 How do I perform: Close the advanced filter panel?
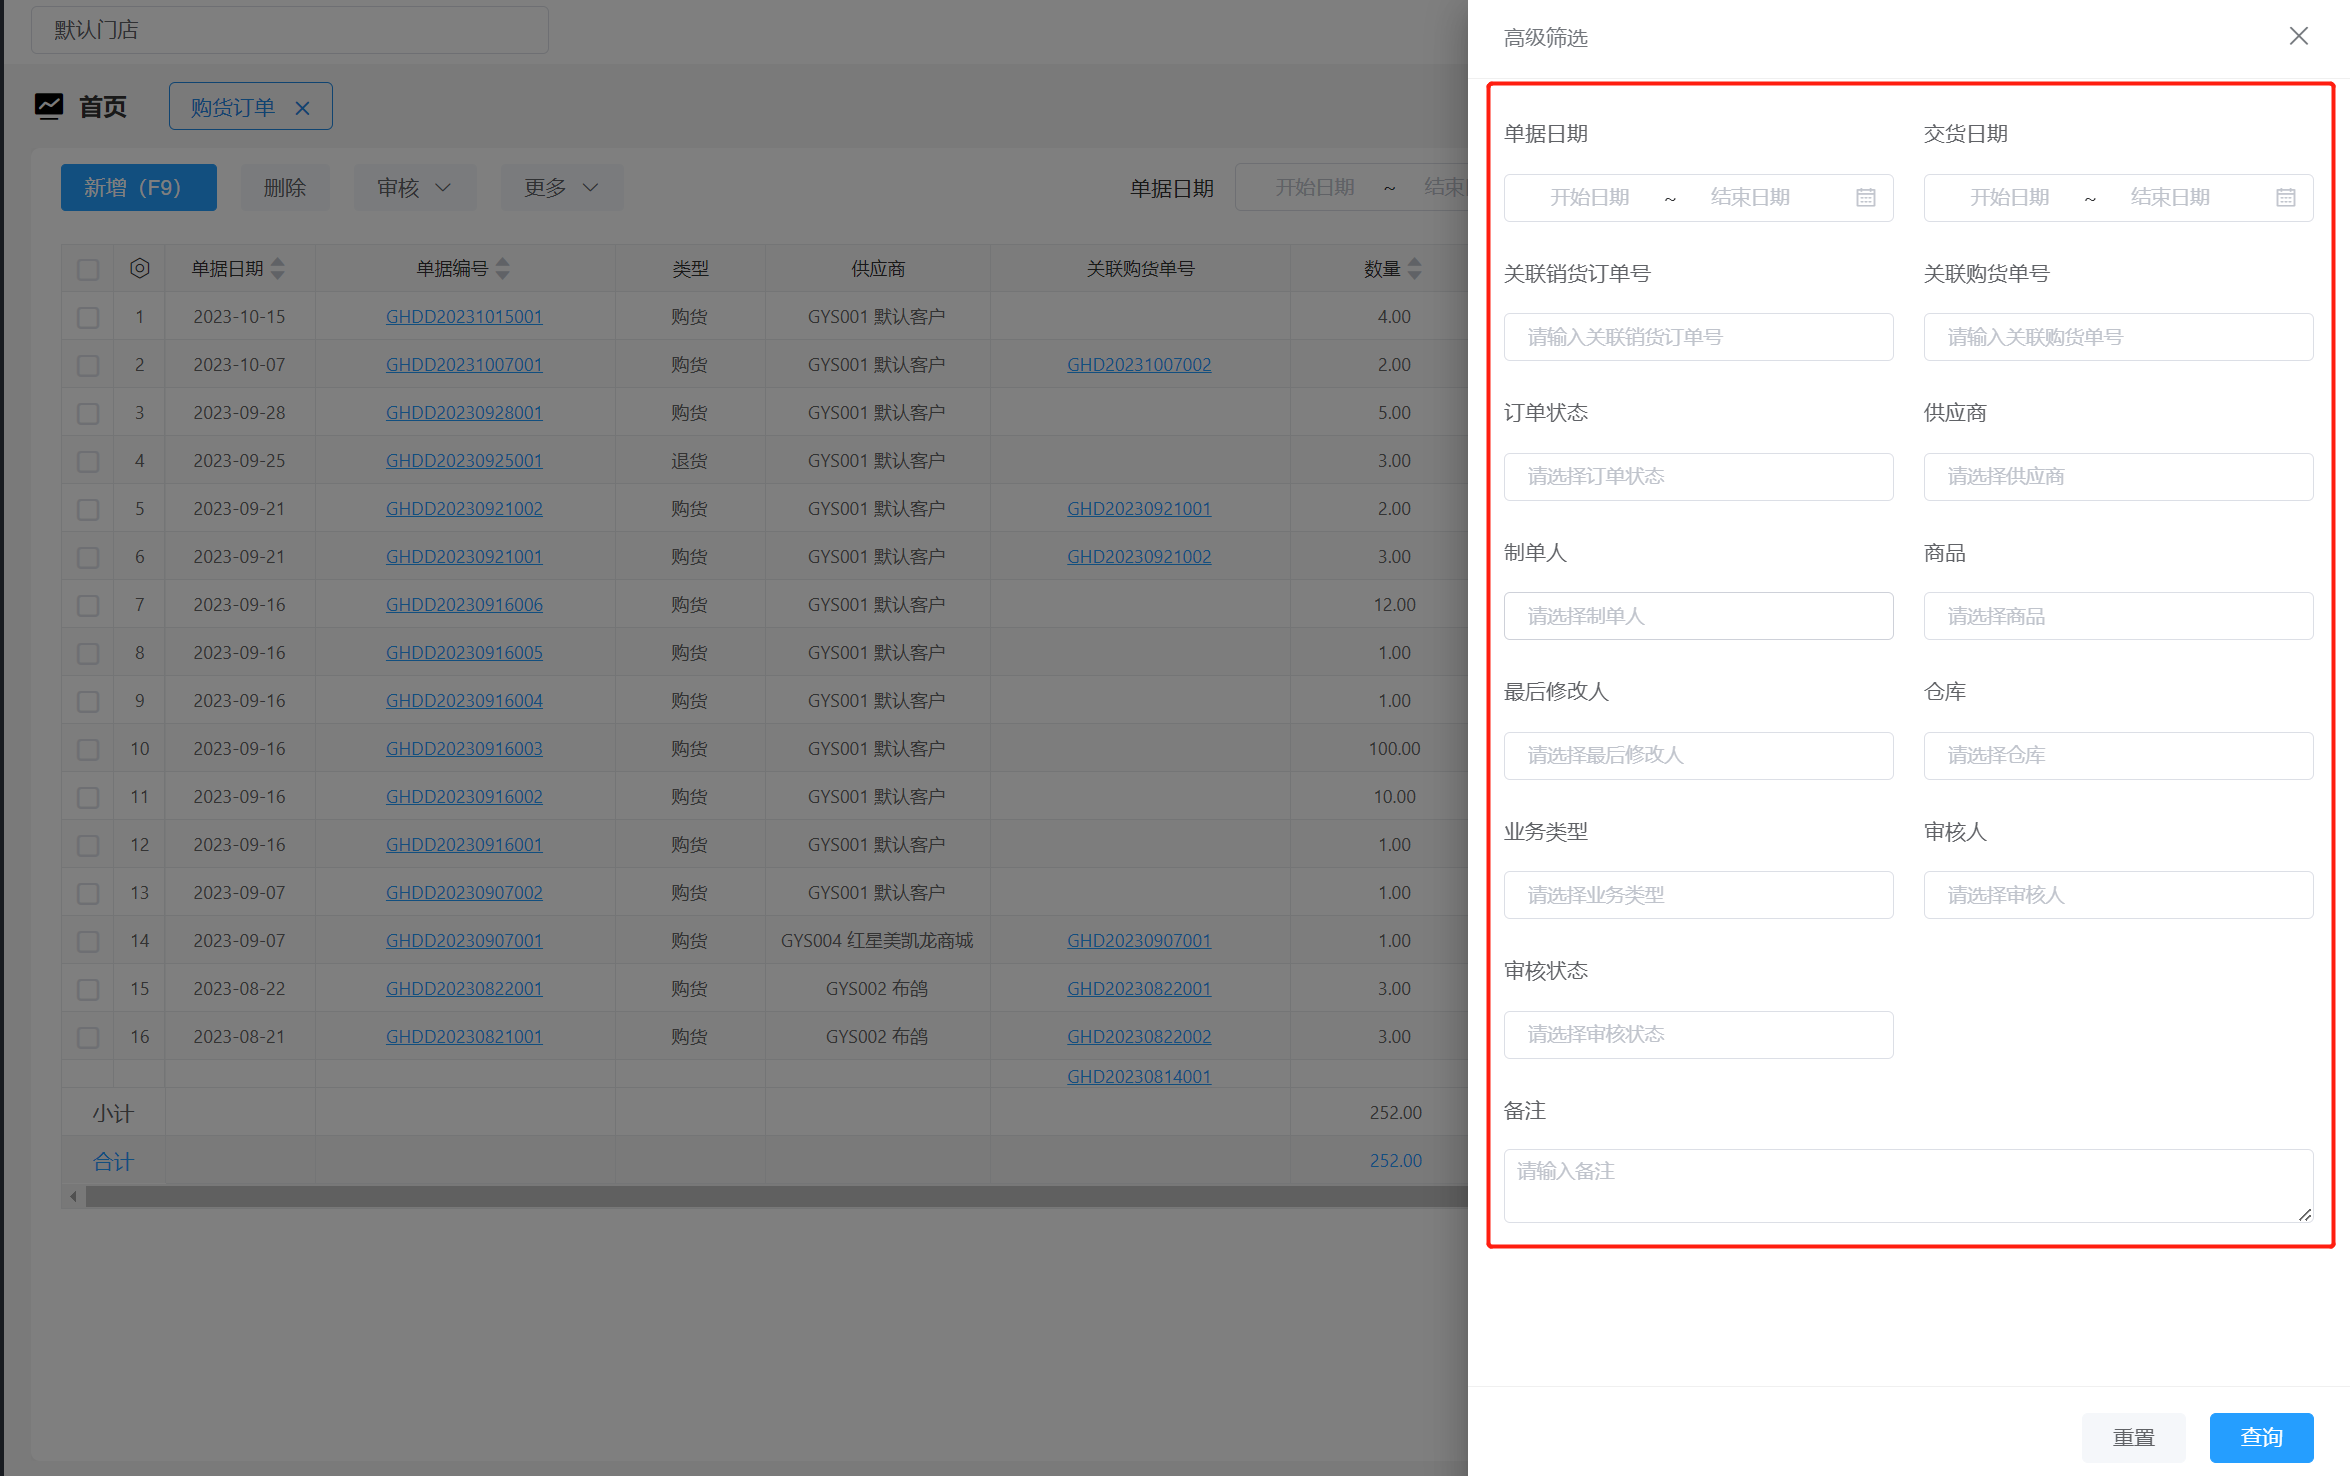coord(2298,37)
